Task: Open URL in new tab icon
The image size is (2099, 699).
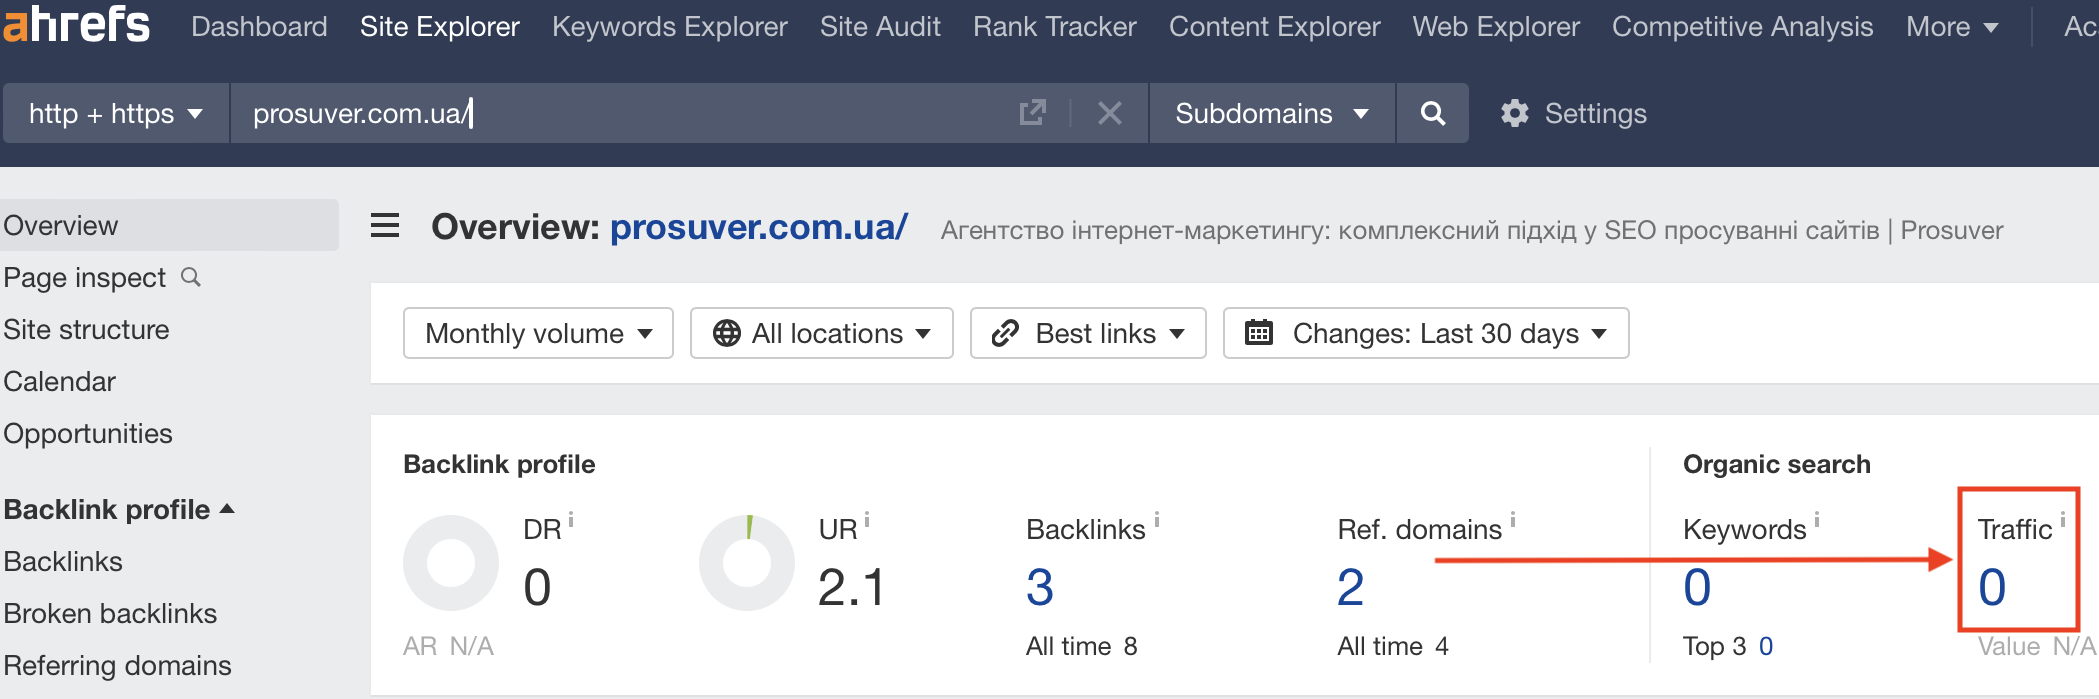Action: point(1032,113)
